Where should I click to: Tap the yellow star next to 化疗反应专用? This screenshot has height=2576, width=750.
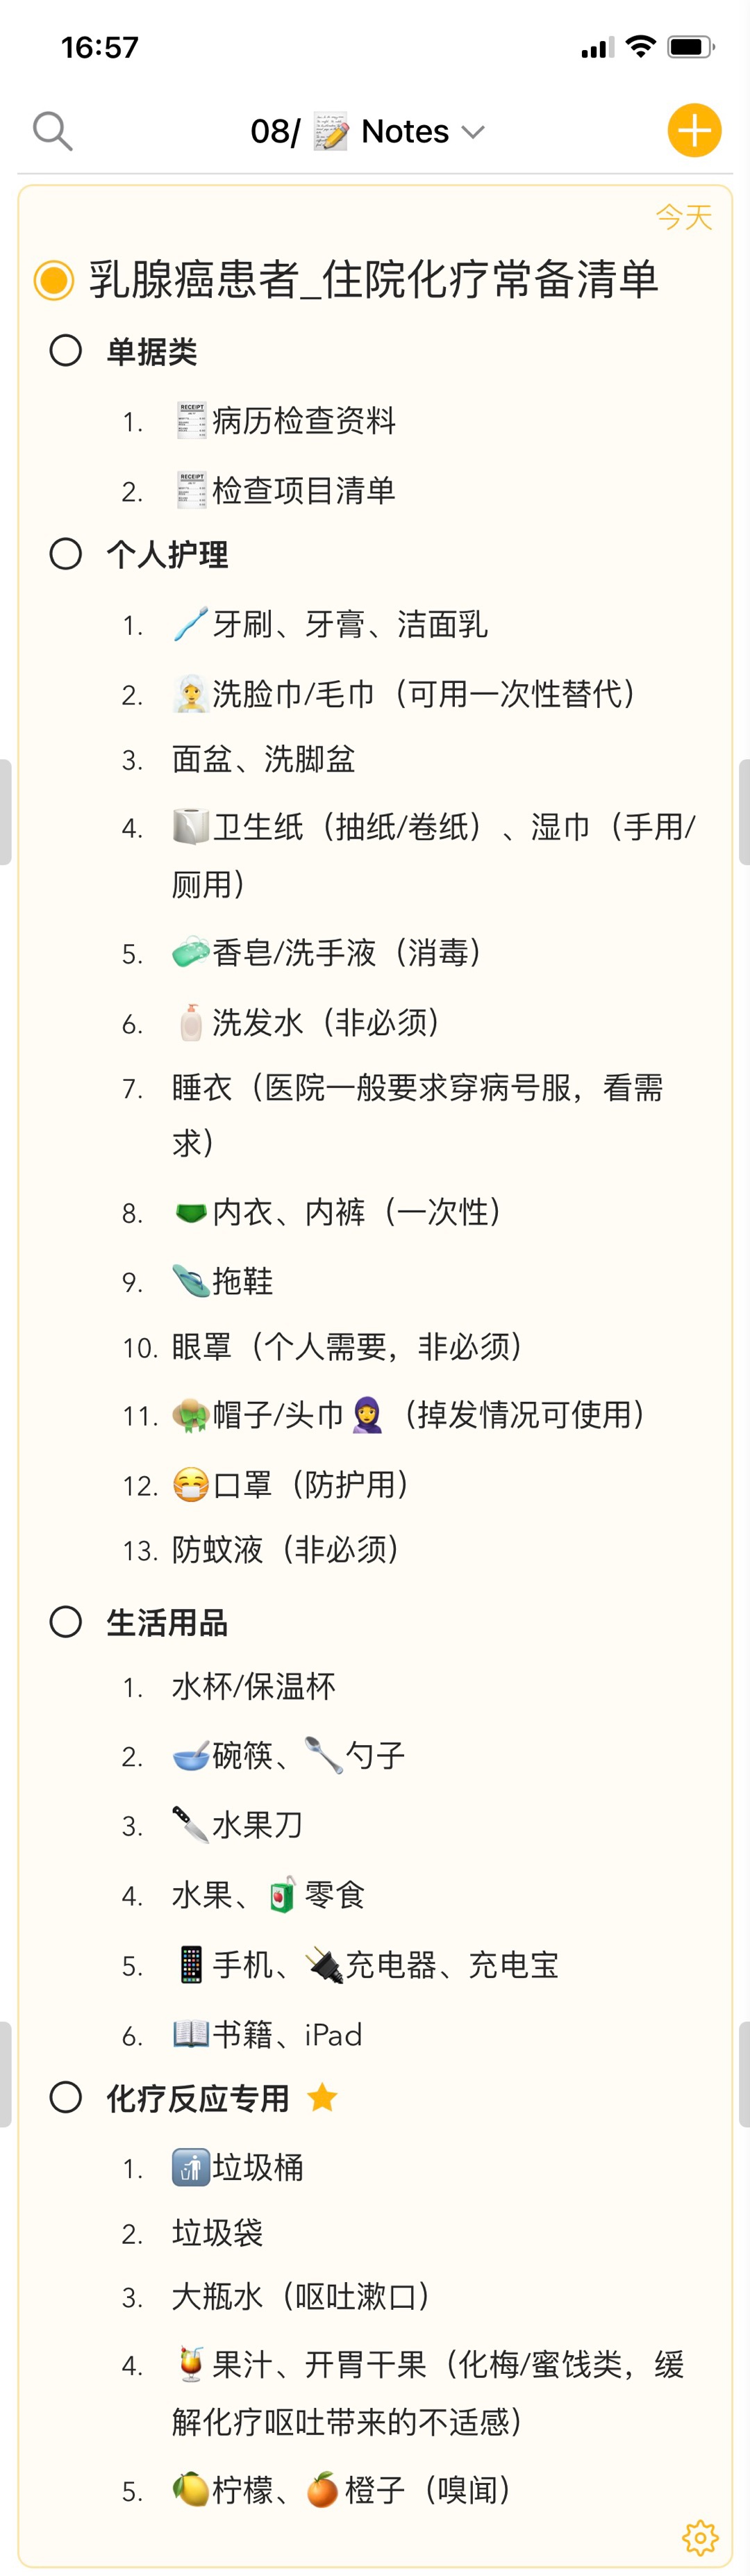point(322,2096)
